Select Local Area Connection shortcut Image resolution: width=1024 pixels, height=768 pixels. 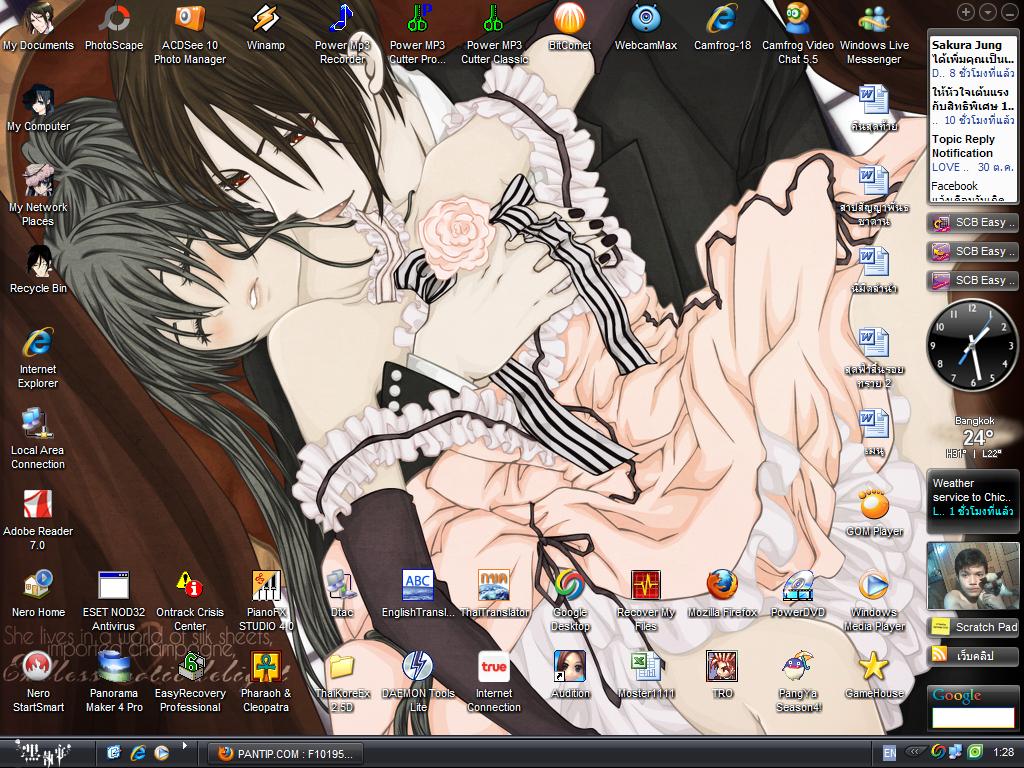pos(38,438)
